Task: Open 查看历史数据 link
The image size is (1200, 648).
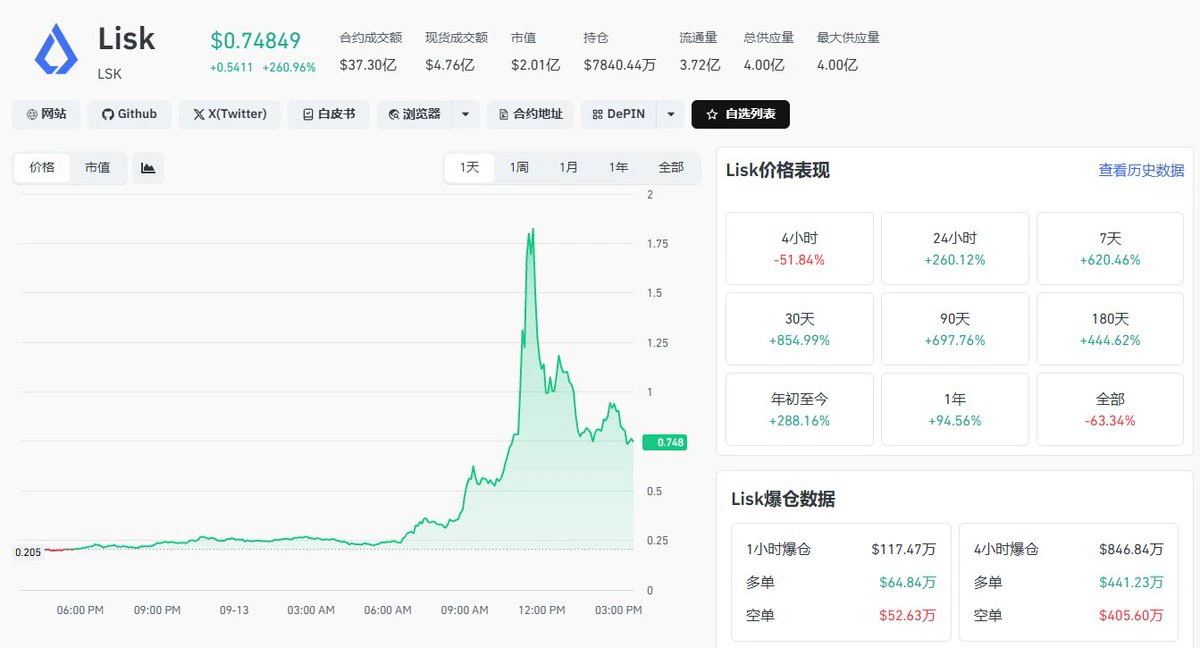Action: tap(1141, 170)
